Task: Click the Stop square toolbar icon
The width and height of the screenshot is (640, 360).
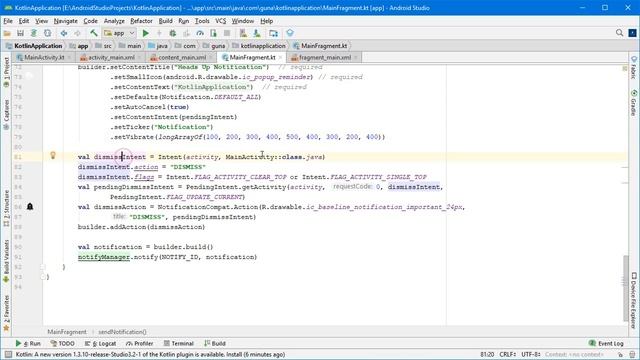Action: click(227, 33)
